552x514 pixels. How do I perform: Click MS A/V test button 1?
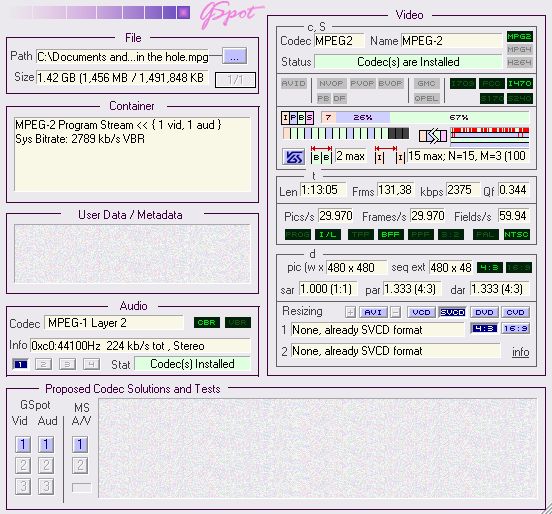point(80,444)
